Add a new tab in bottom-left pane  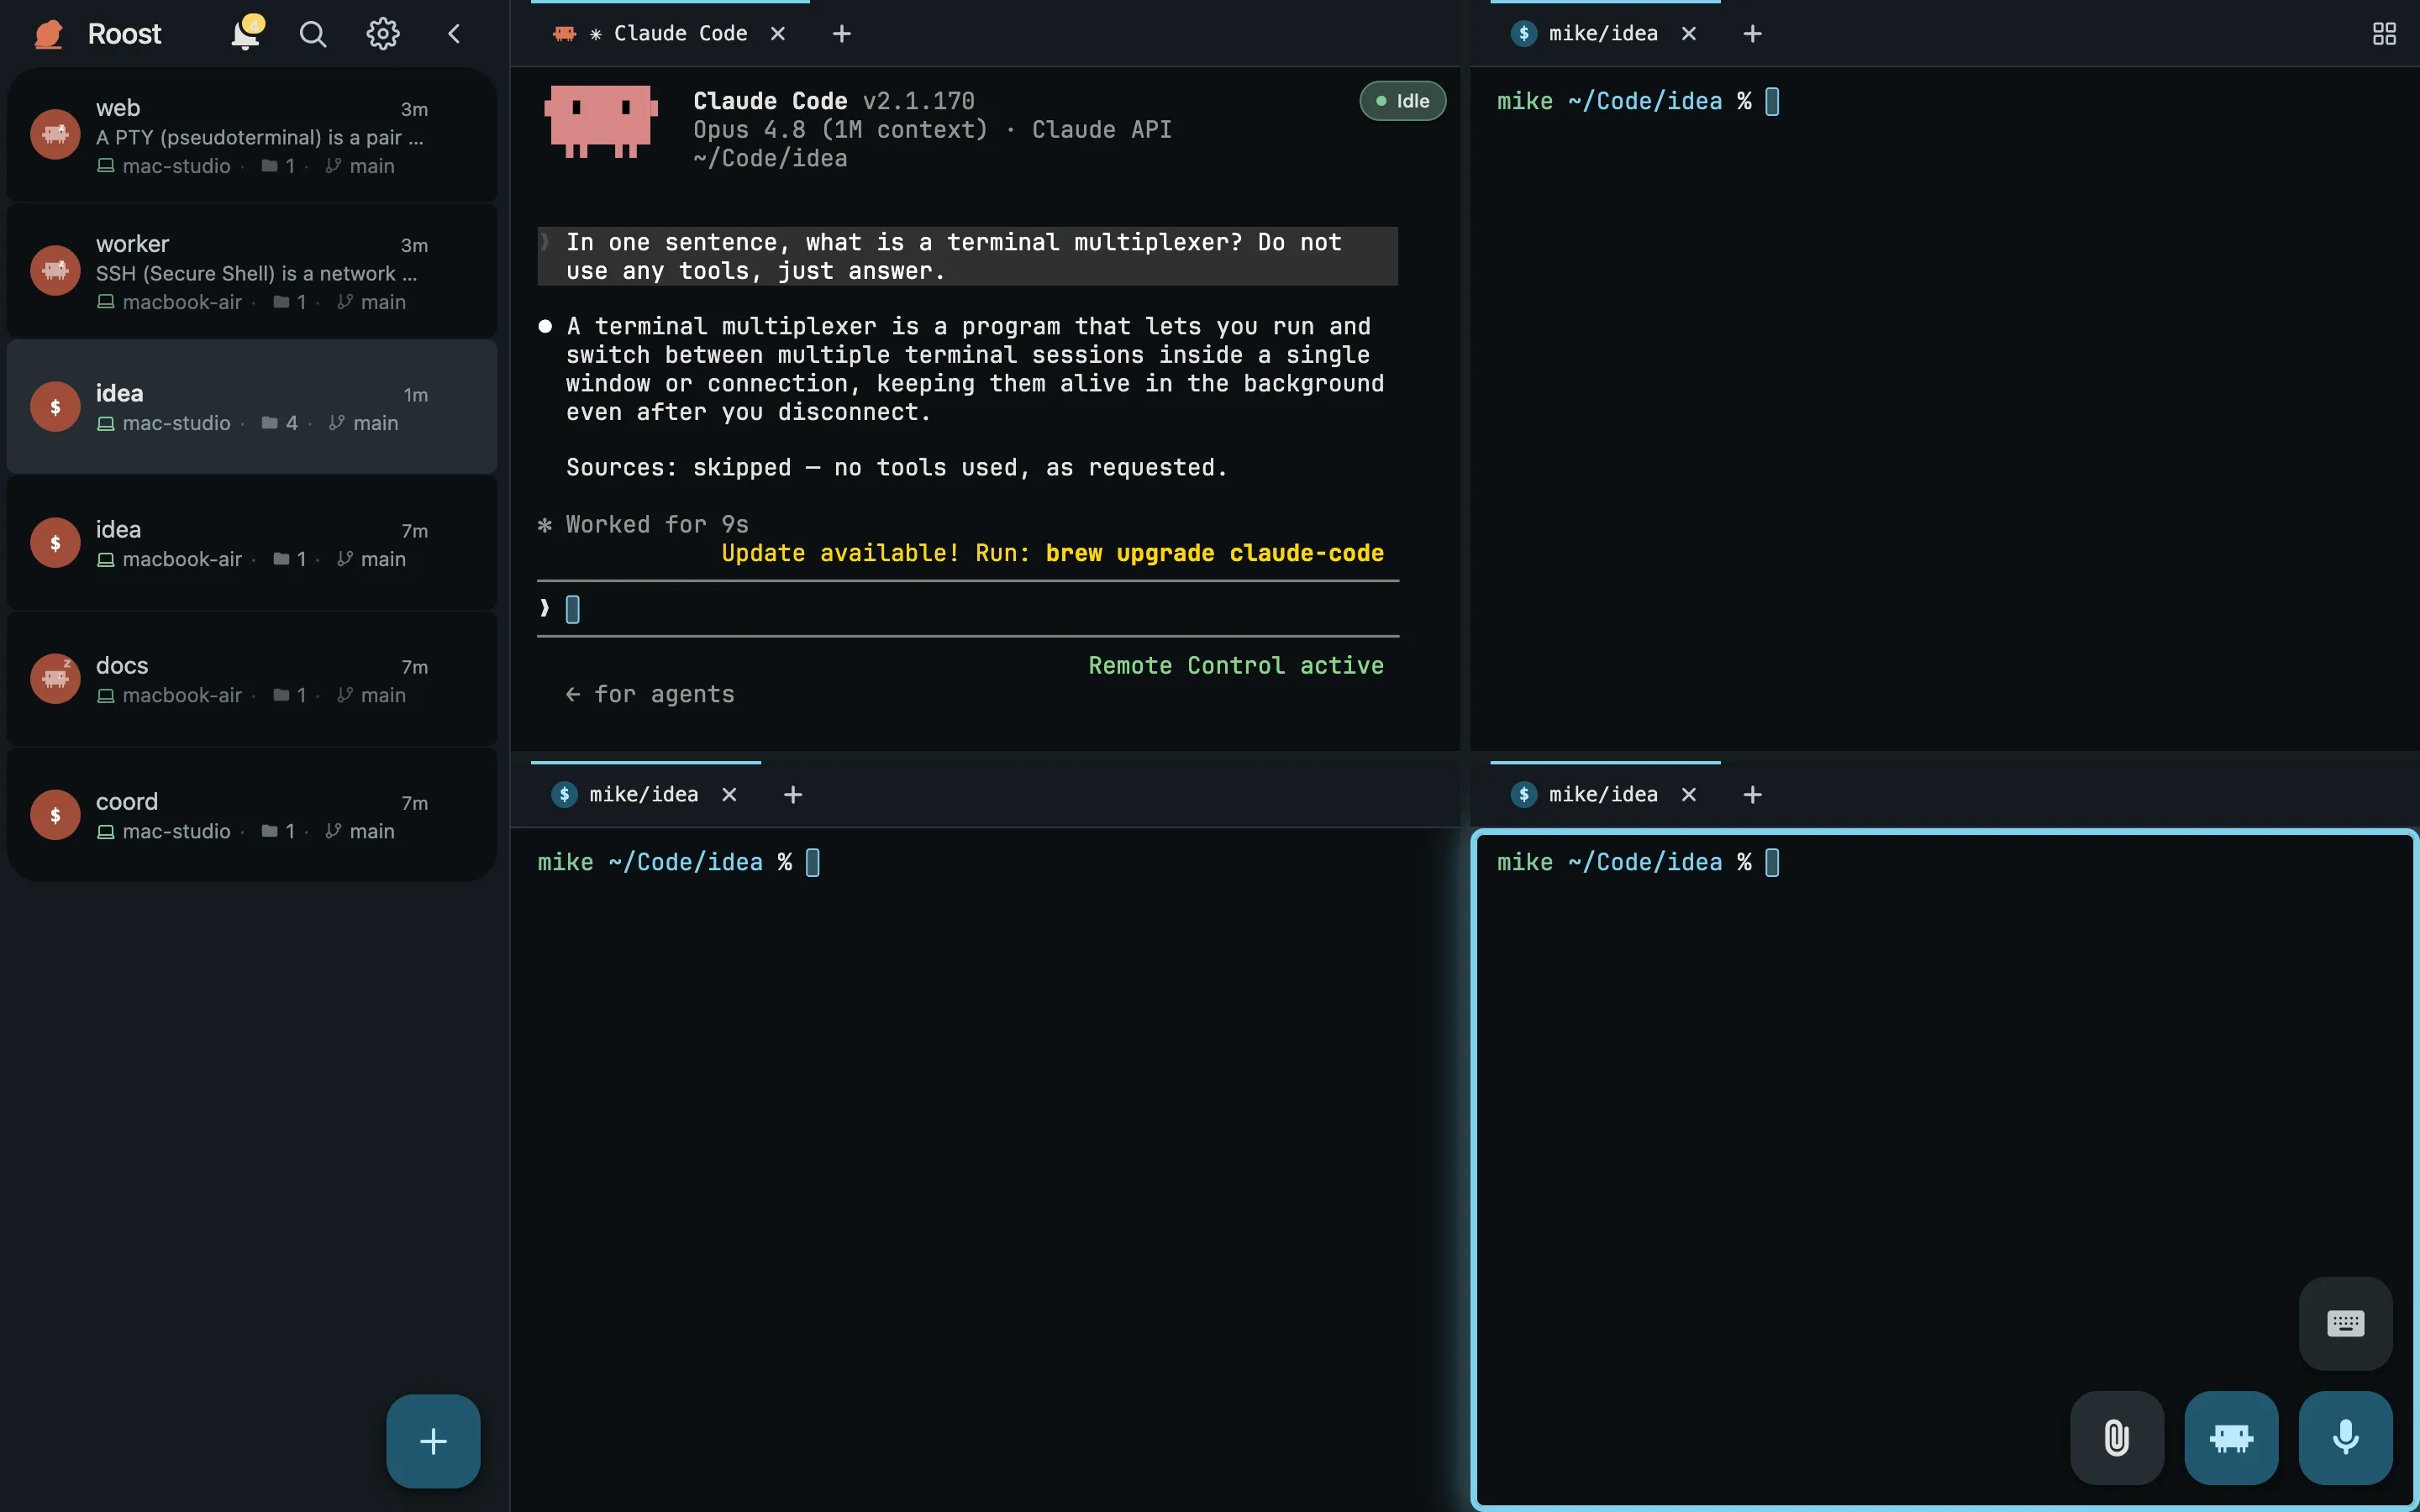point(793,794)
